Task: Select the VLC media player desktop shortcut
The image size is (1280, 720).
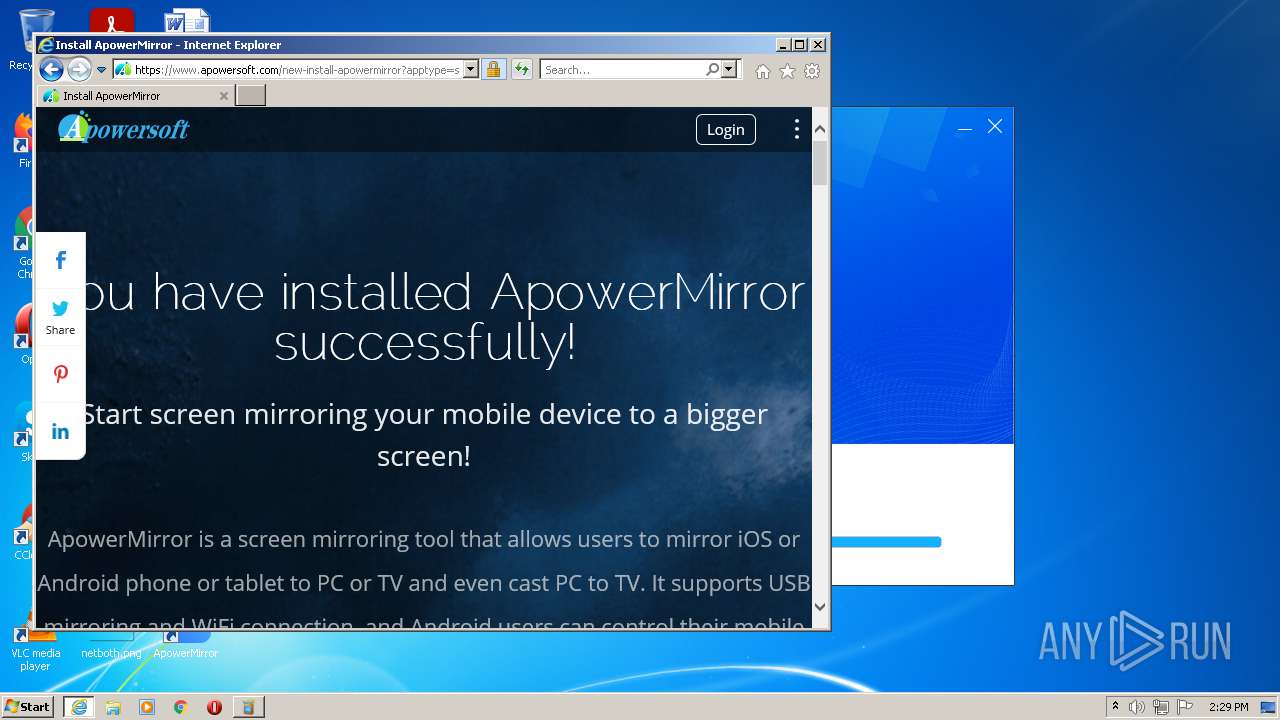Action: point(35,651)
